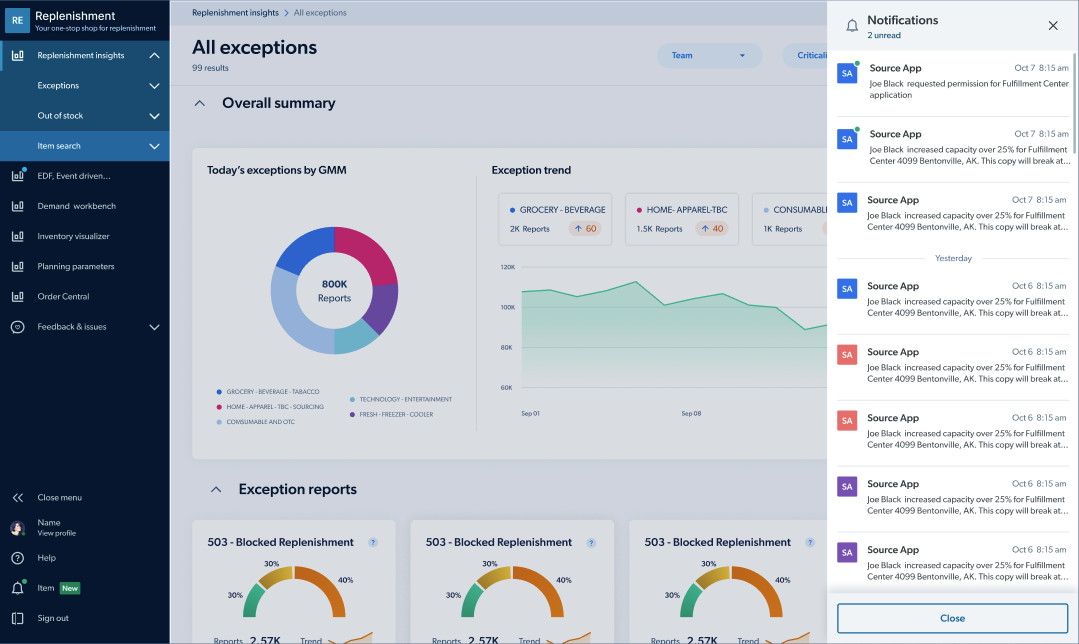Click the Feedback & issues heart icon
This screenshot has height=644, width=1079.
(x=18, y=327)
